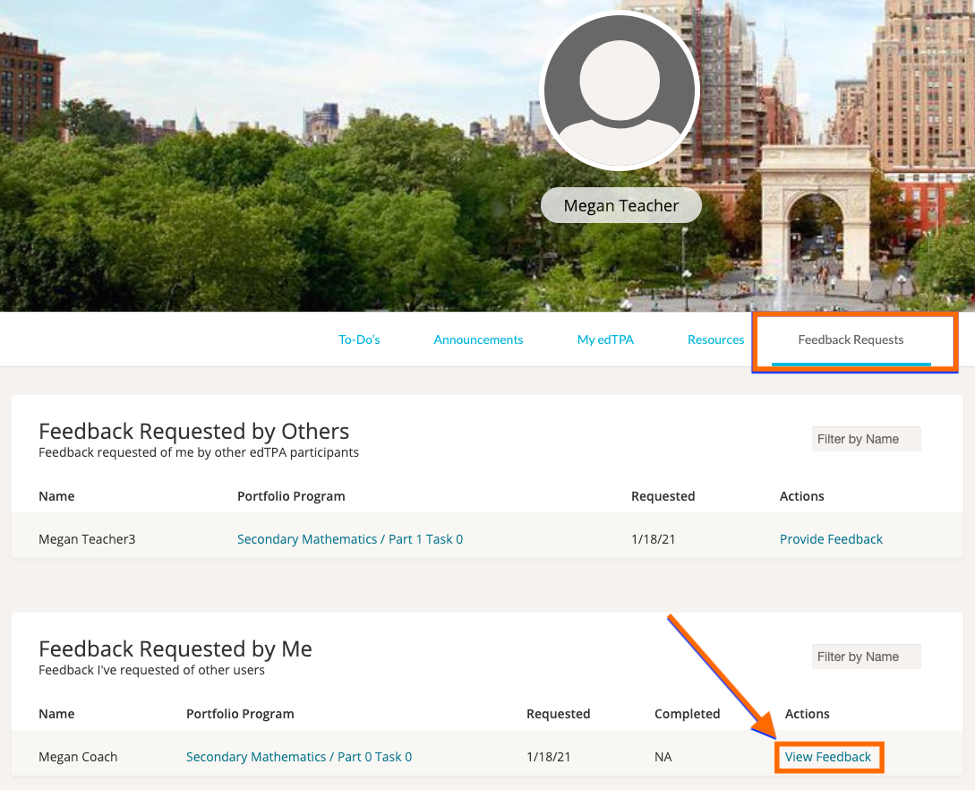Click the default profile avatar icon
Viewport: 977px width, 791px height.
coord(619,90)
